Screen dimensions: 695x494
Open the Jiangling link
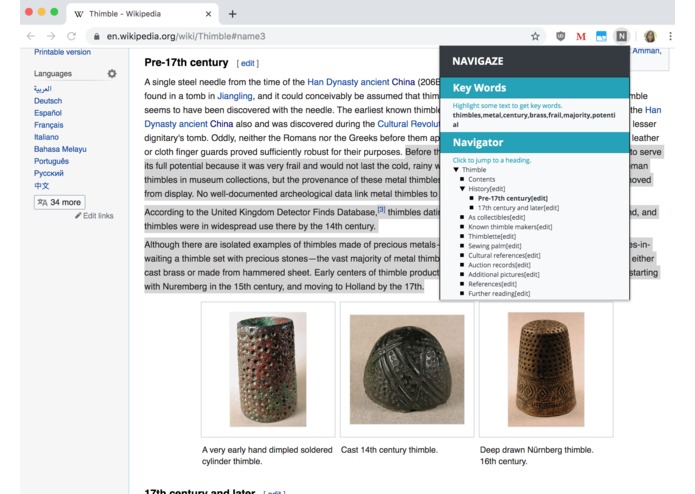tap(234, 96)
